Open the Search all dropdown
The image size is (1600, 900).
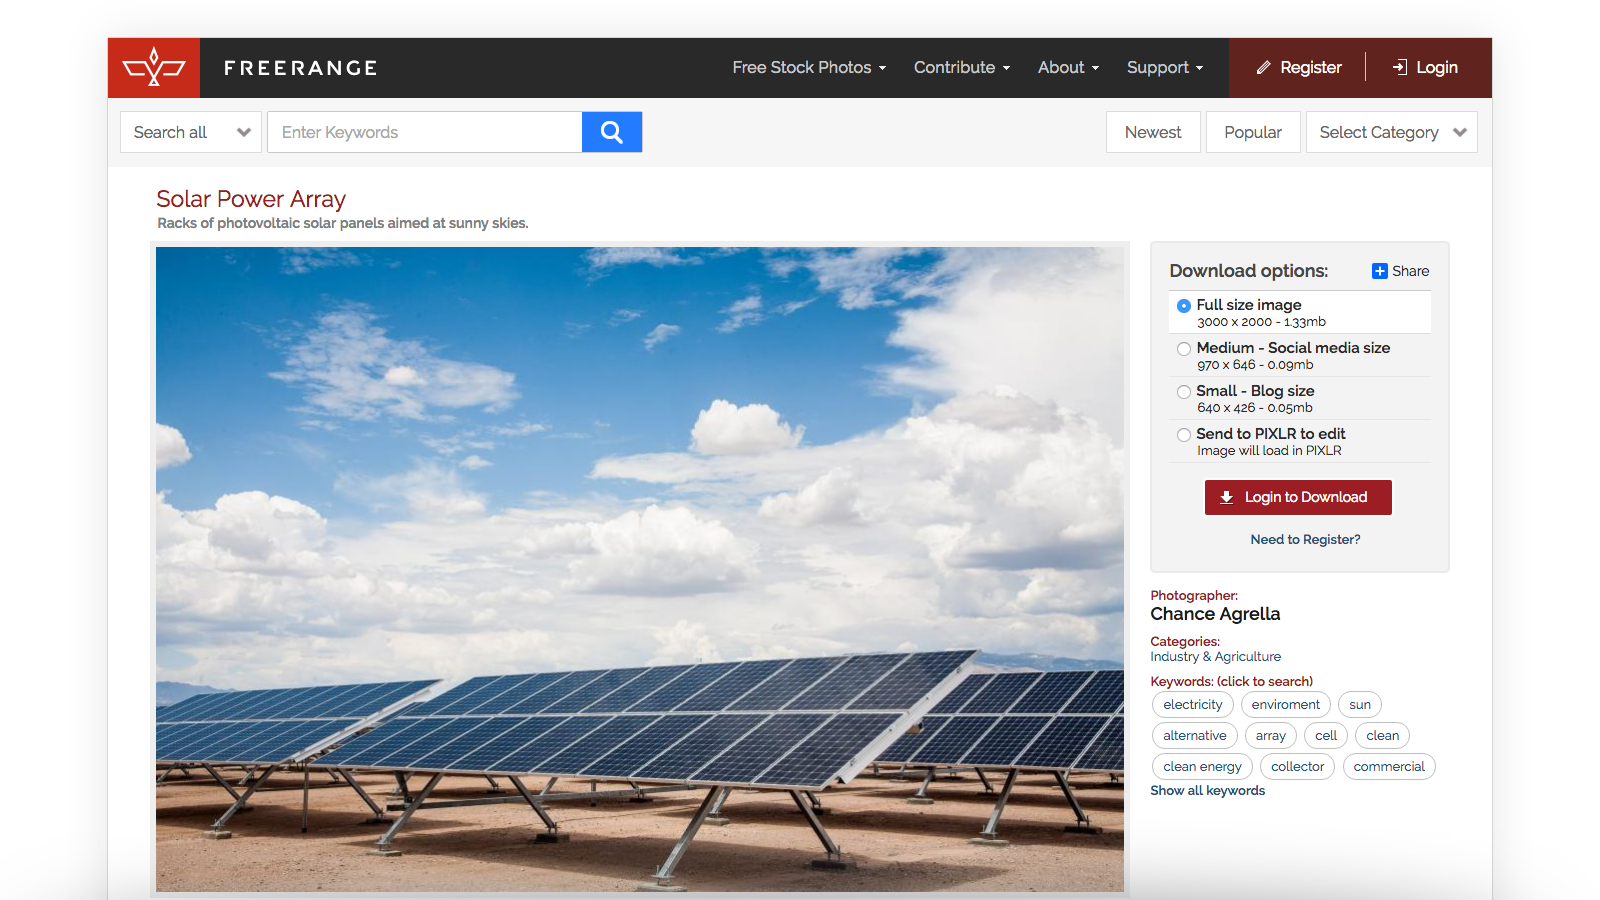coord(191,132)
